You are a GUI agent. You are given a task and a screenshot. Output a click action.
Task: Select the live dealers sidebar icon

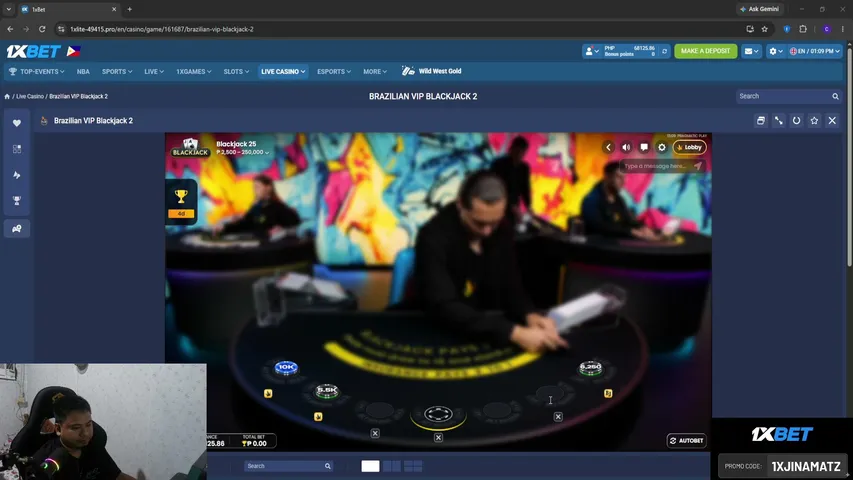17,229
